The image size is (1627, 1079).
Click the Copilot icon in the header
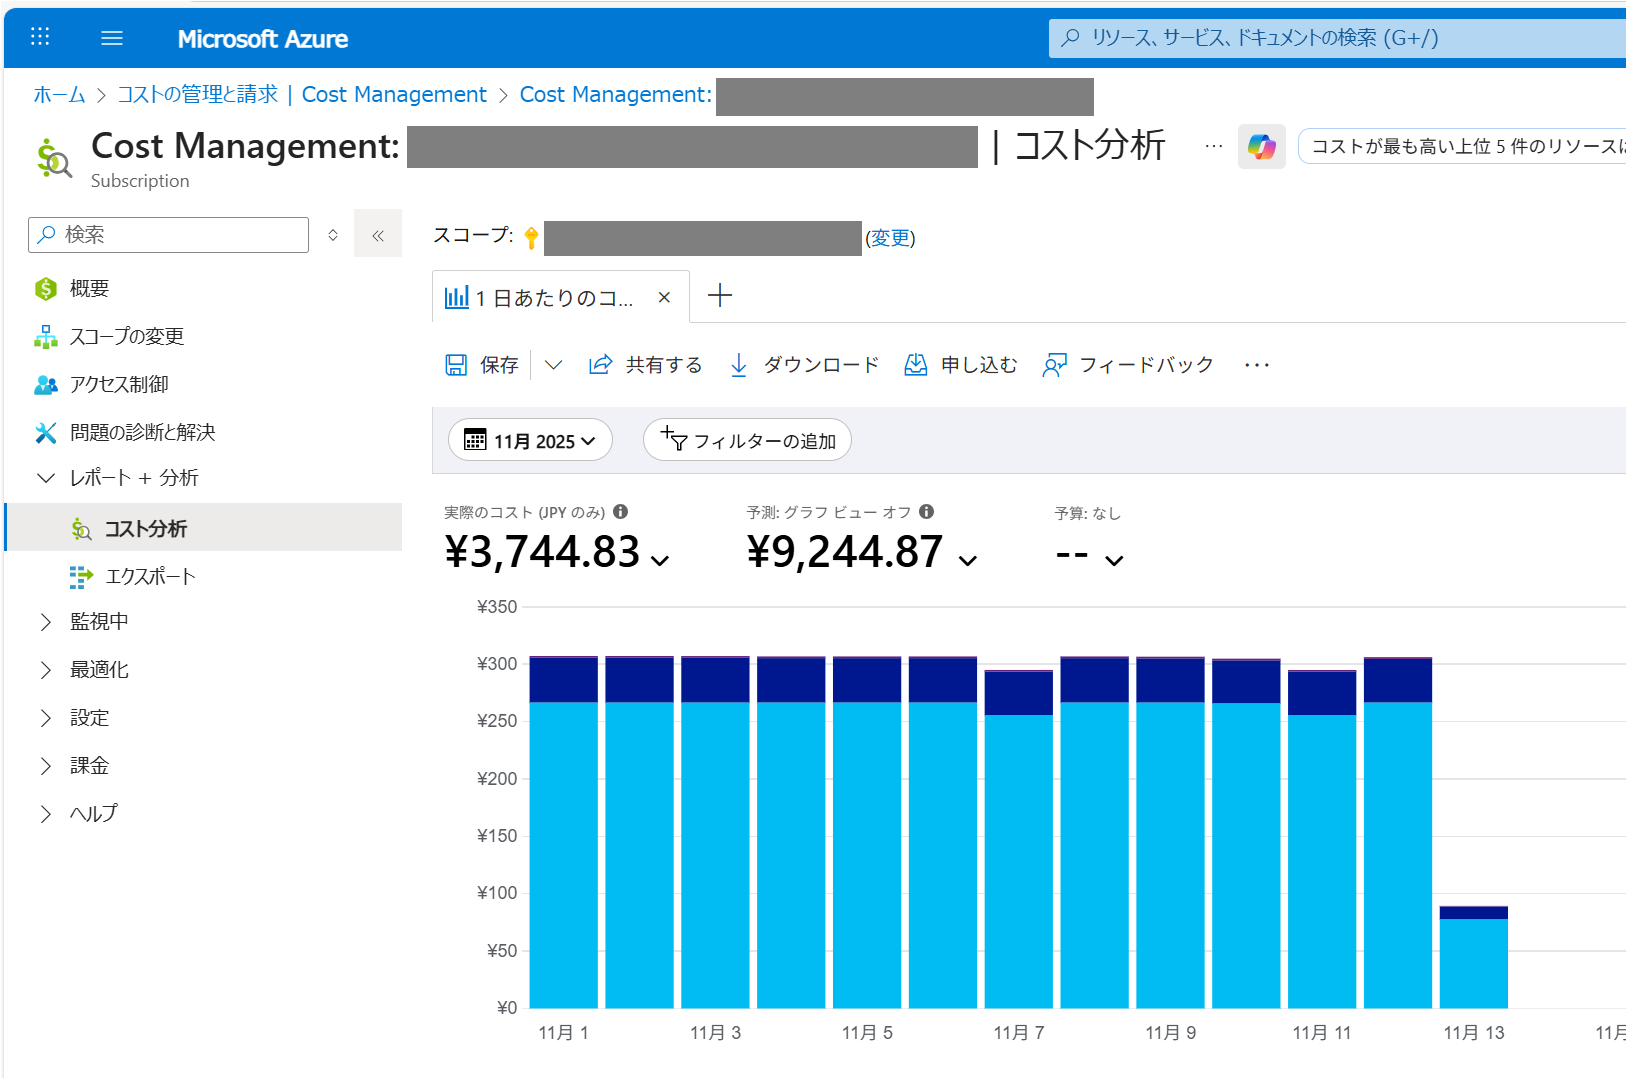click(x=1261, y=147)
